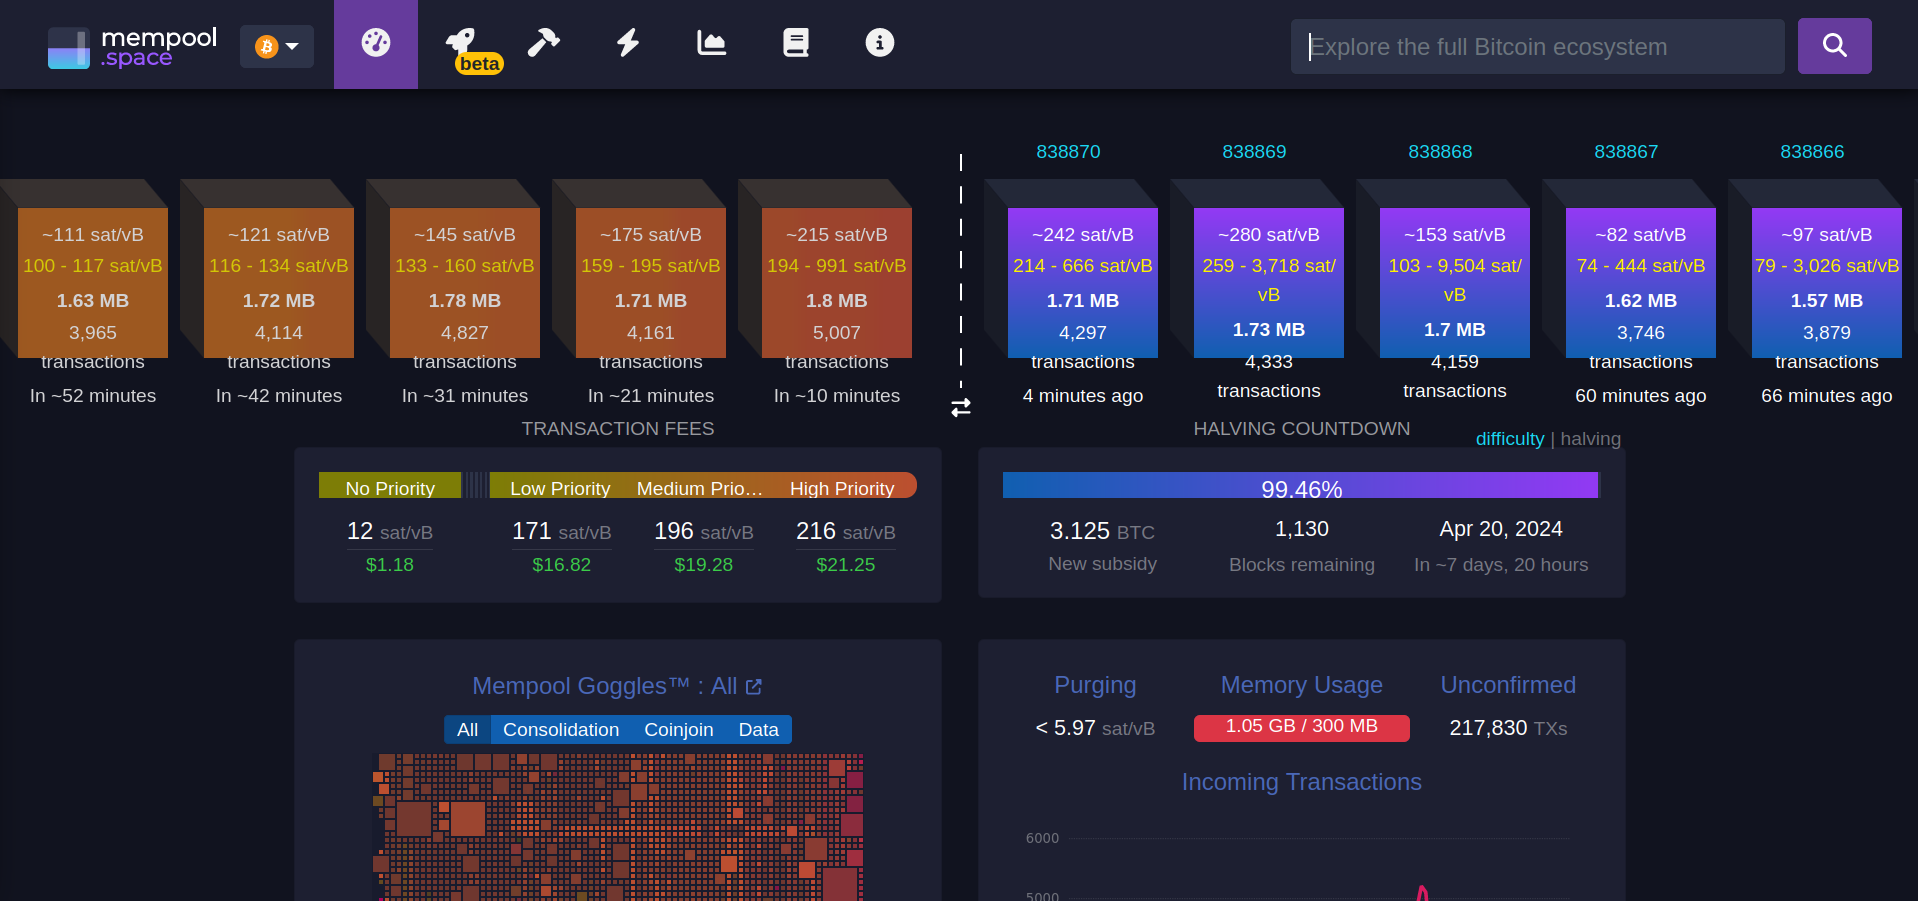Image resolution: width=1918 pixels, height=901 pixels.
Task: Select the Coinjoin goggles filter
Action: (678, 730)
